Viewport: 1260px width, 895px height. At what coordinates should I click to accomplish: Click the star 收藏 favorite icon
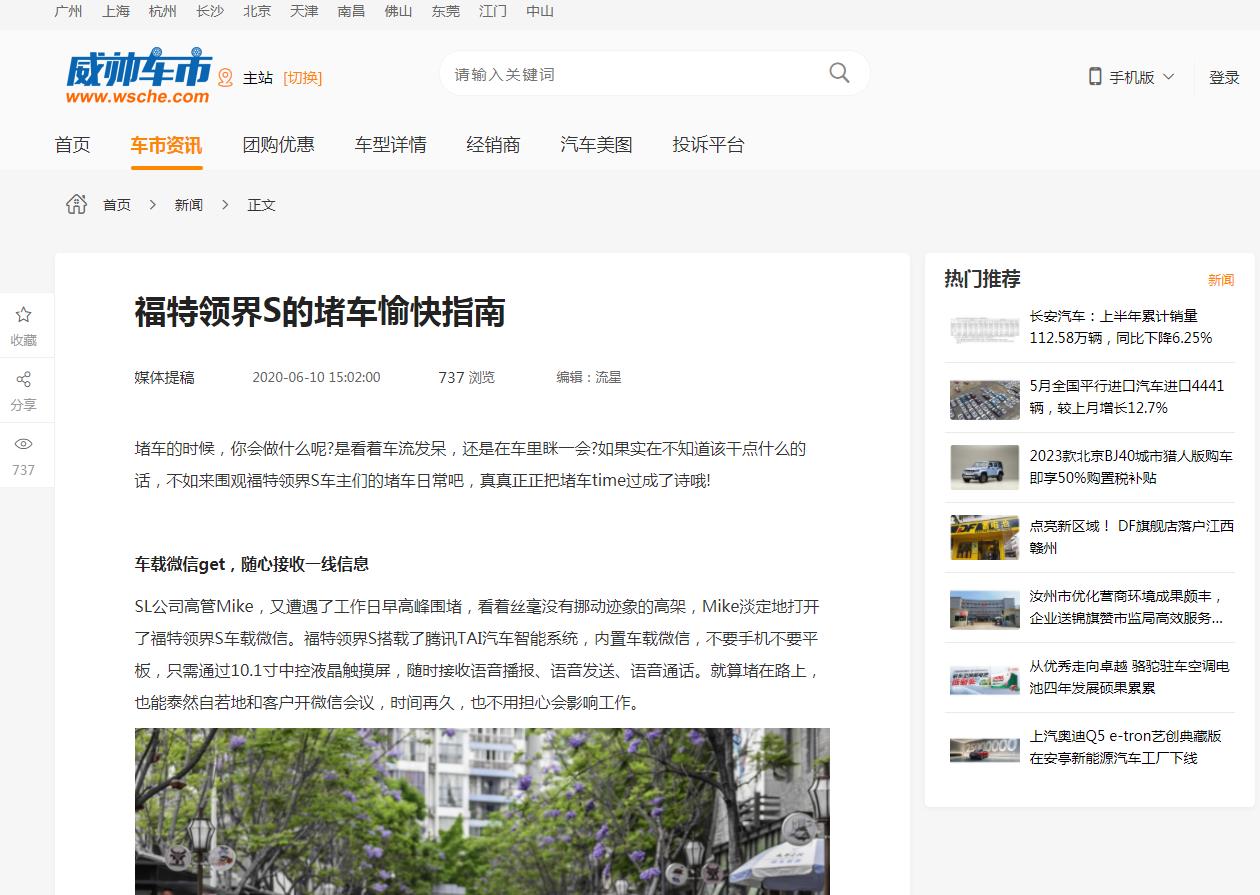point(23,314)
